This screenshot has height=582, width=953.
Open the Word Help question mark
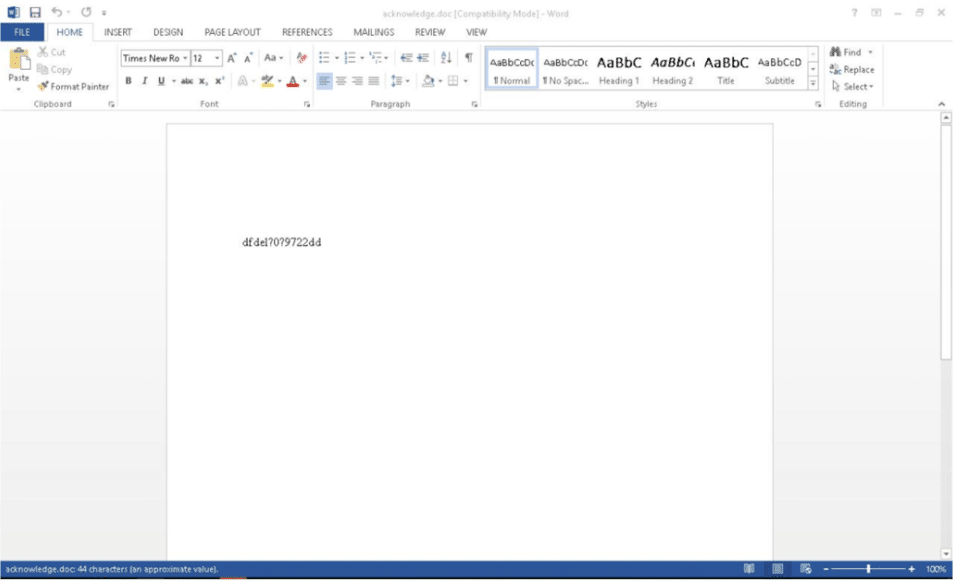coord(855,12)
